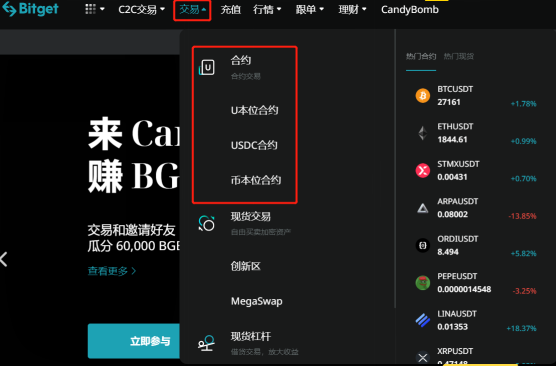Click the futures contract U icon
The width and height of the screenshot is (556, 366).
click(207, 67)
